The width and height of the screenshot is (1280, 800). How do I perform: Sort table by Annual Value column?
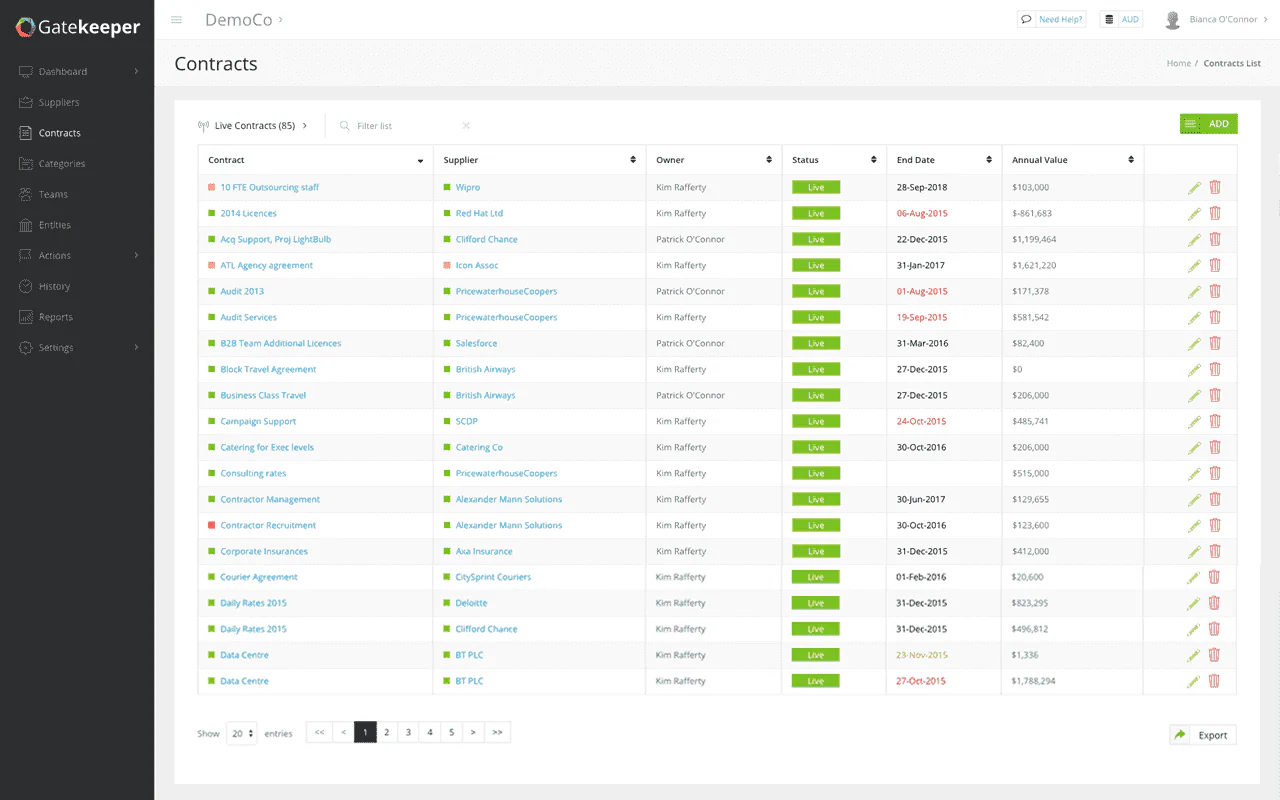click(1073, 160)
